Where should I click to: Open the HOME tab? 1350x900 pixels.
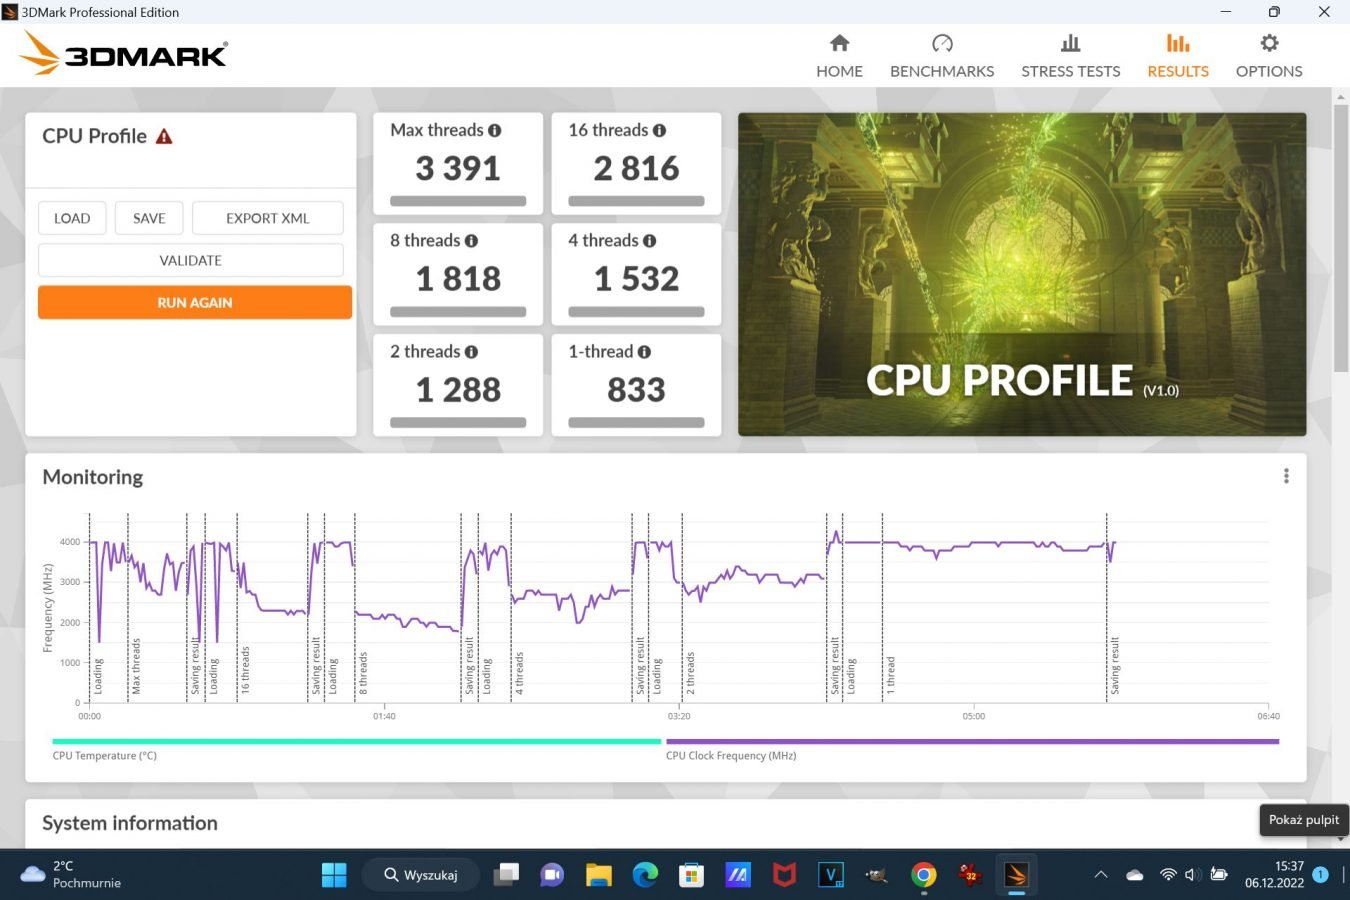point(839,56)
